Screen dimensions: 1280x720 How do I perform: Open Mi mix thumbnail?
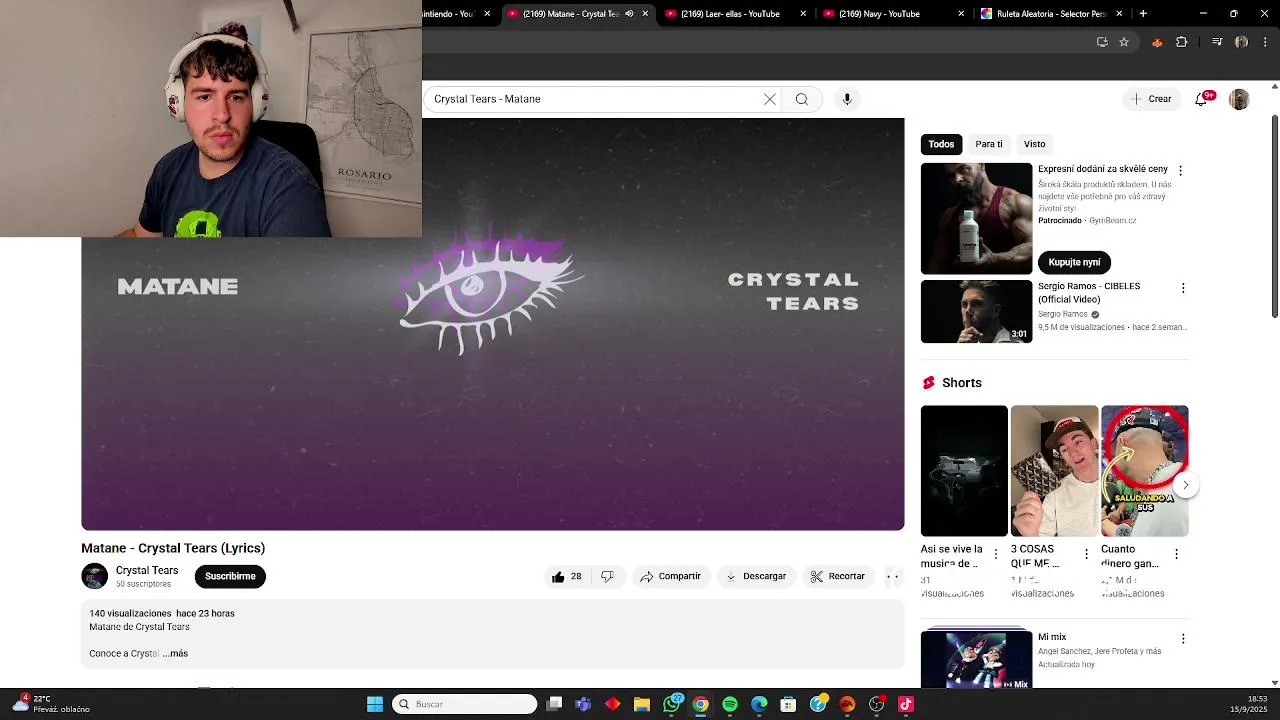(x=976, y=659)
